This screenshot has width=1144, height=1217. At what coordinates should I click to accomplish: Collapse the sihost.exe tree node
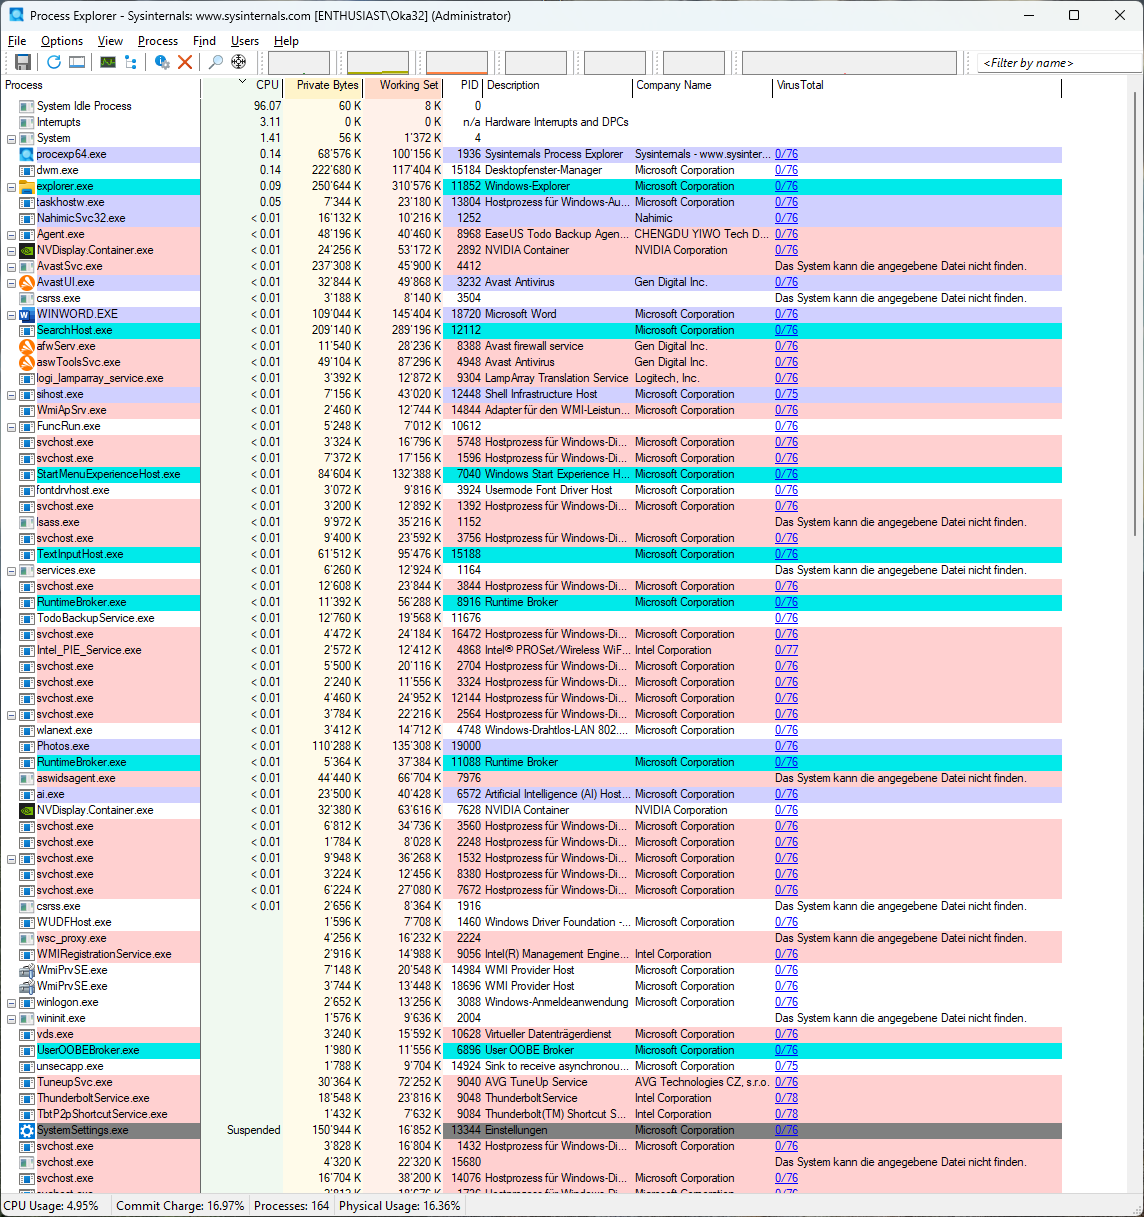[x=11, y=395]
